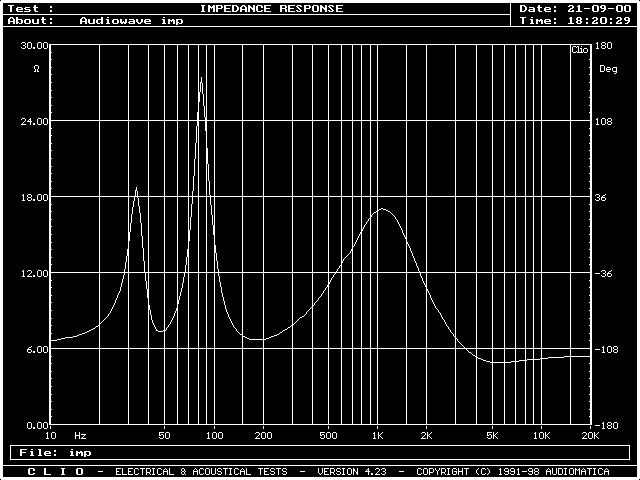Select the Test : header label

(31, 9)
